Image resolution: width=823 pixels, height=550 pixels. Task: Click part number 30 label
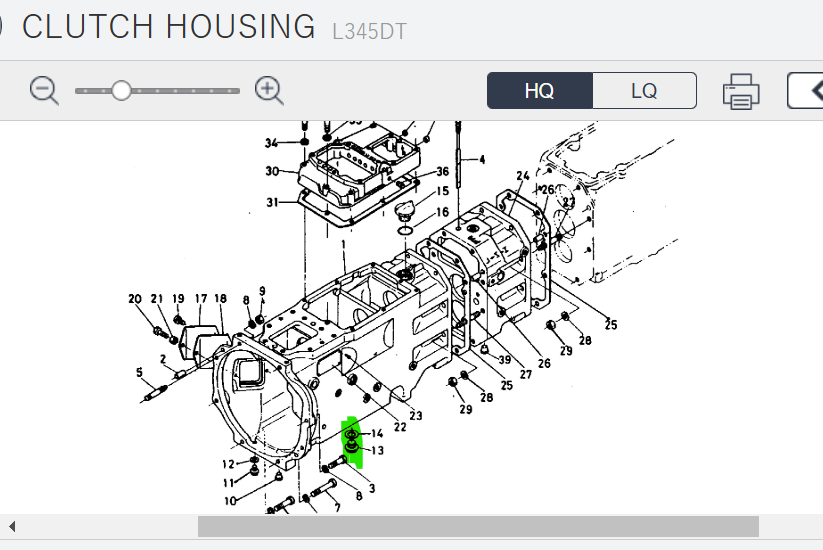pos(272,171)
